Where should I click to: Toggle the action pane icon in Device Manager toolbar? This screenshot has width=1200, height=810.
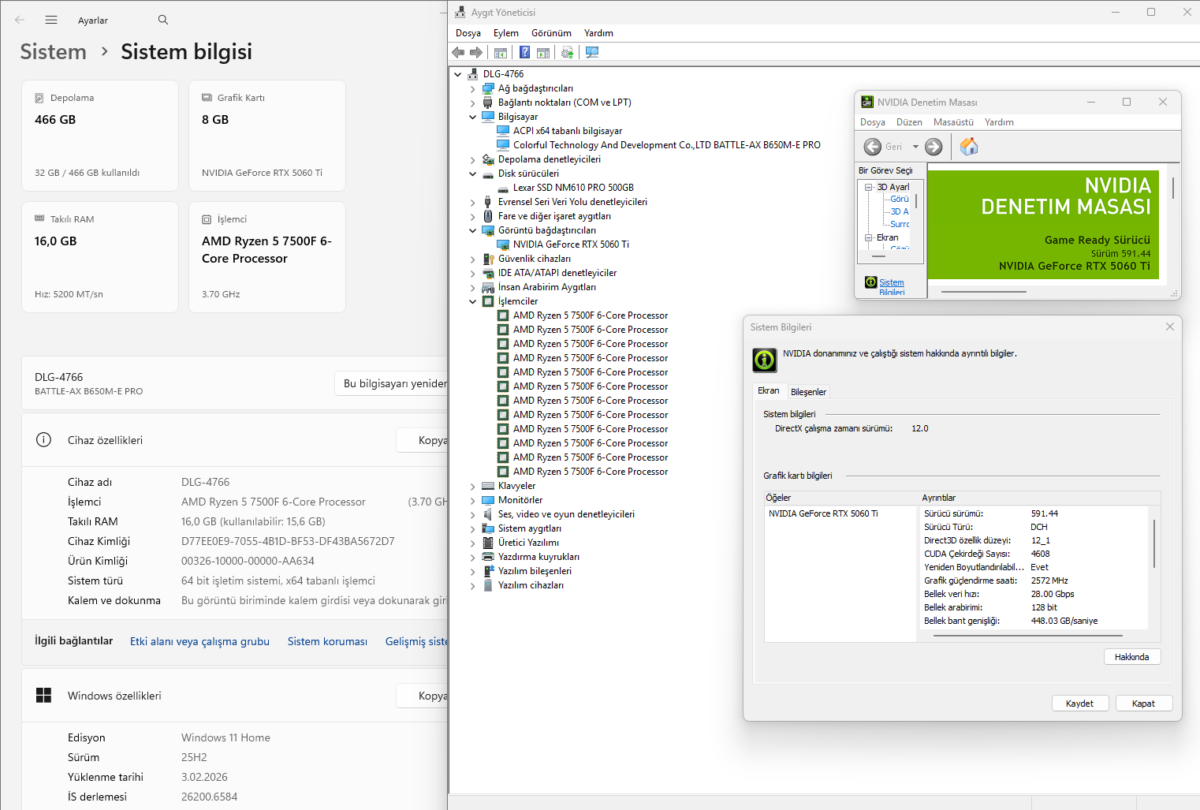coord(543,52)
